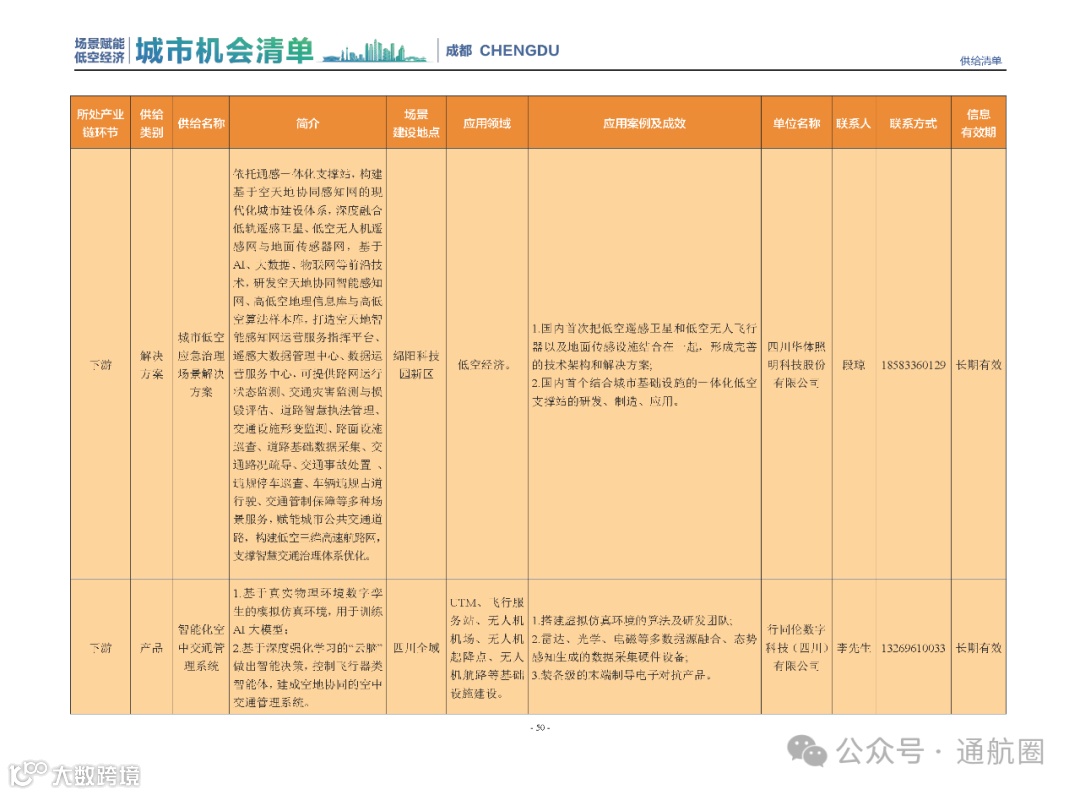
Task: Select phone number 18583360129
Action: pyautogui.click(x=913, y=364)
